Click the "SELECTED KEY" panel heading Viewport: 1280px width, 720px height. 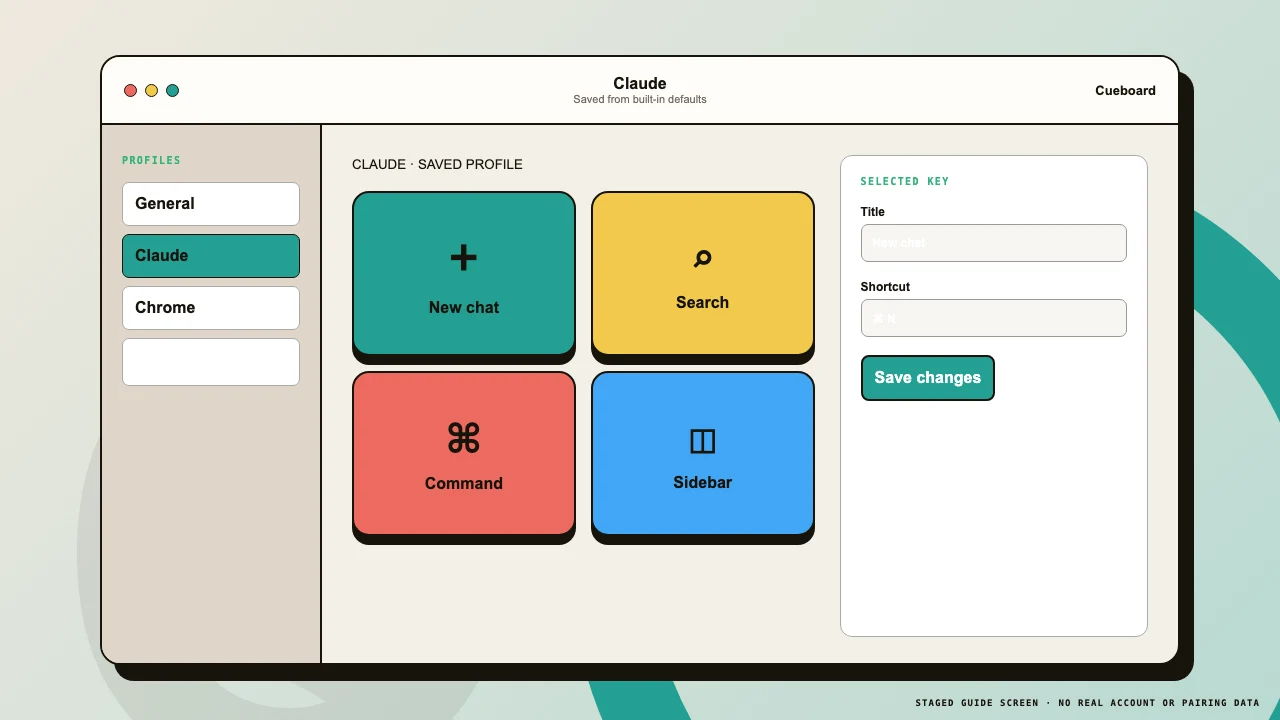pyautogui.click(x=904, y=181)
